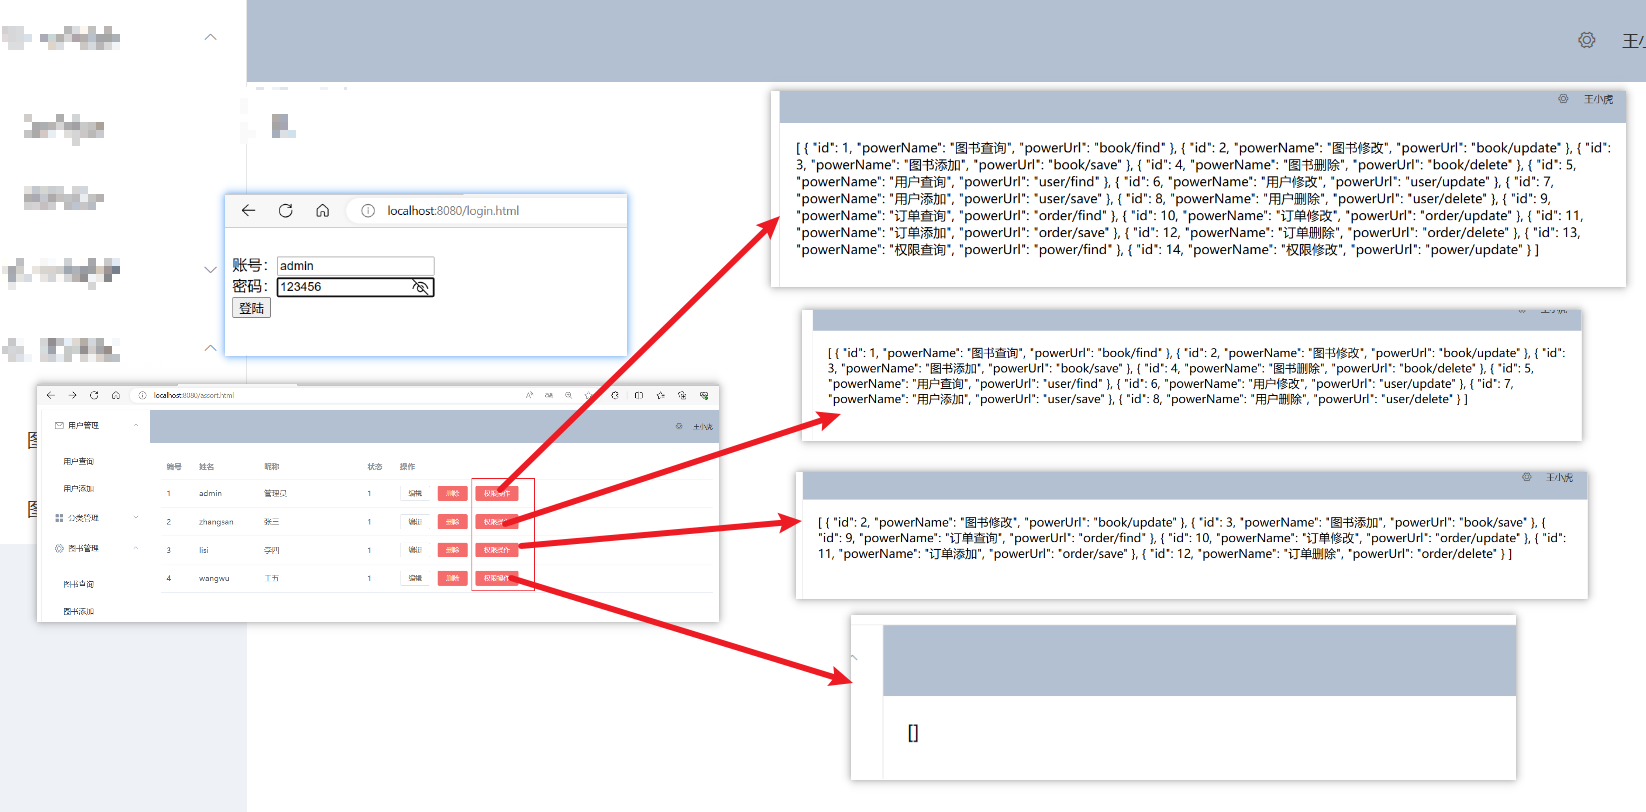The width and height of the screenshot is (1646, 812).
Task: Select the 'zhangsan' name cell
Action: [x=216, y=522]
